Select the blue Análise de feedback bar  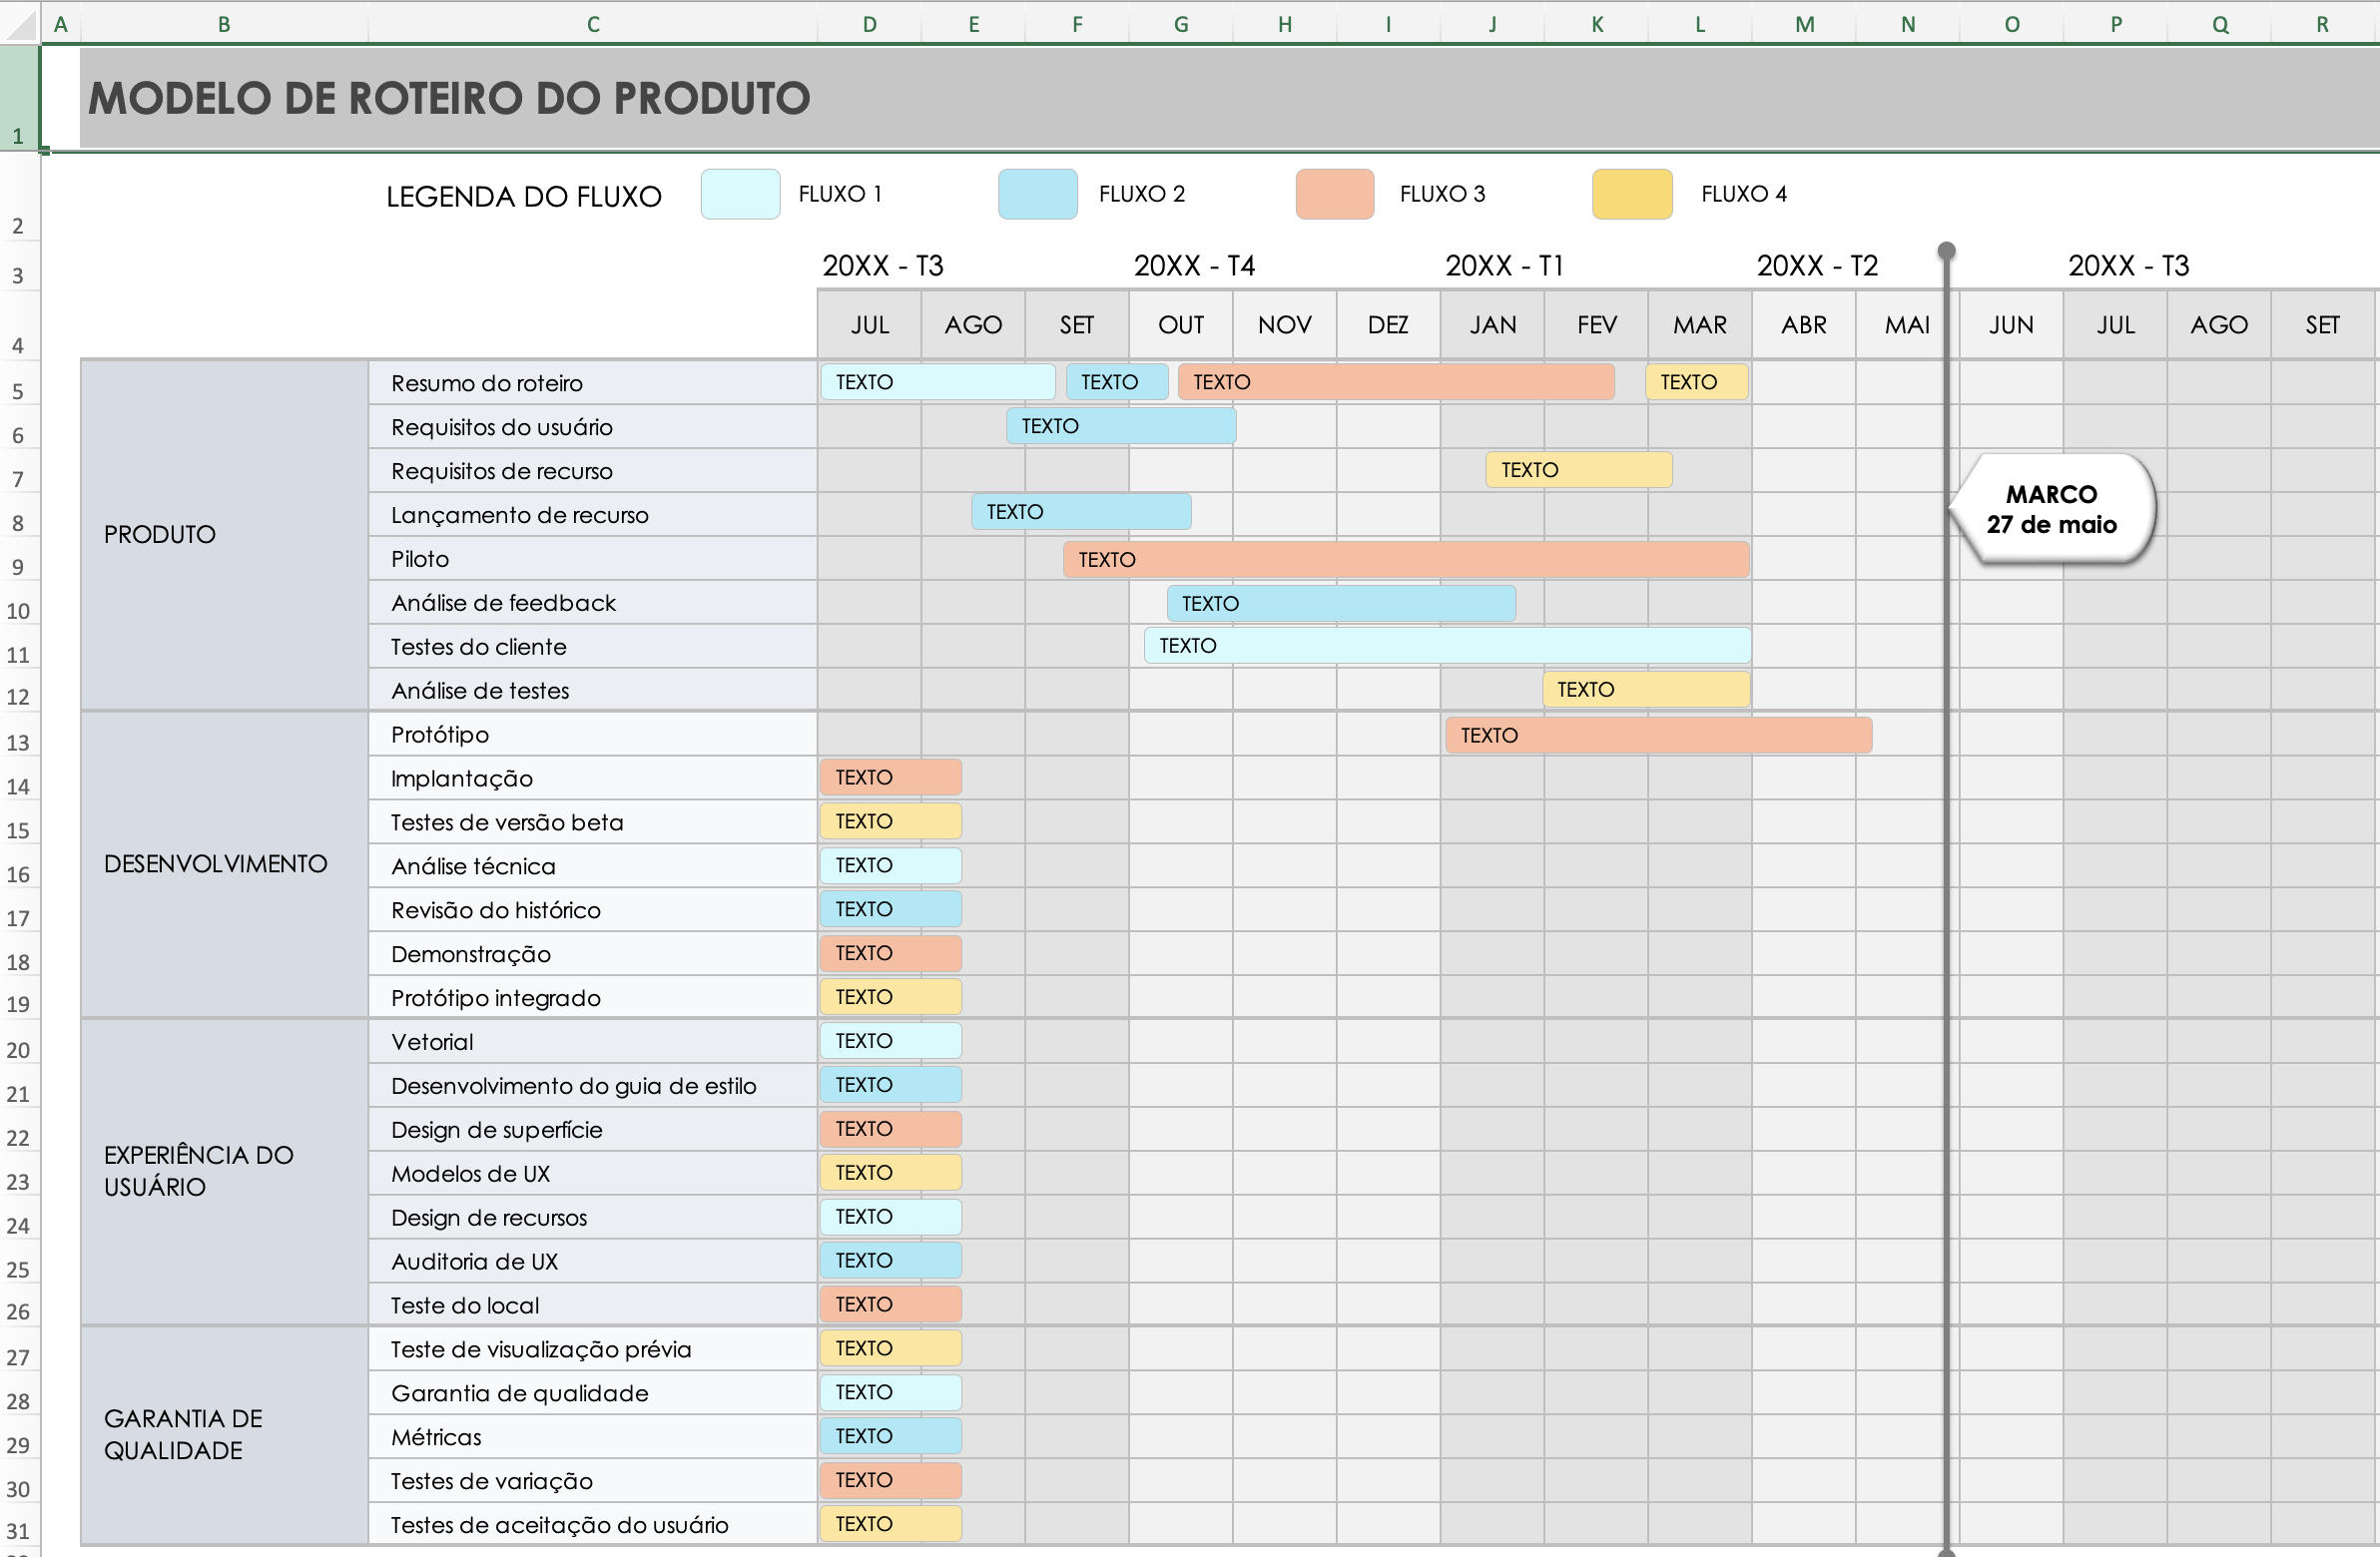(1340, 604)
